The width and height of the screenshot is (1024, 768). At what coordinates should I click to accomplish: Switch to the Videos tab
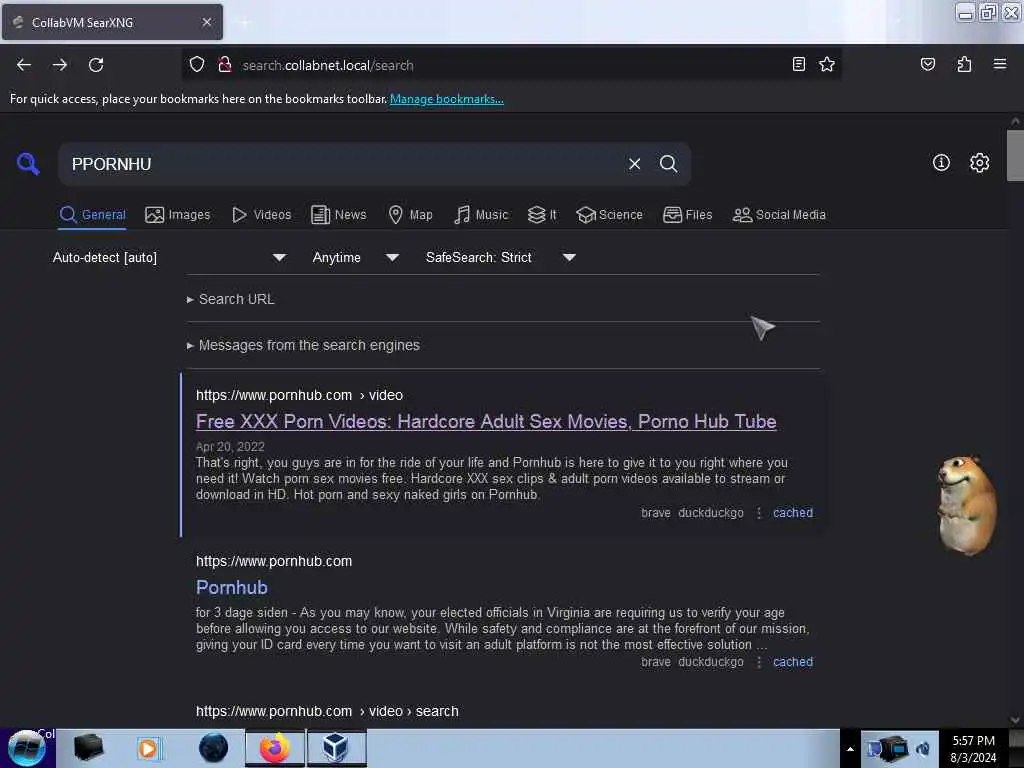click(x=261, y=215)
